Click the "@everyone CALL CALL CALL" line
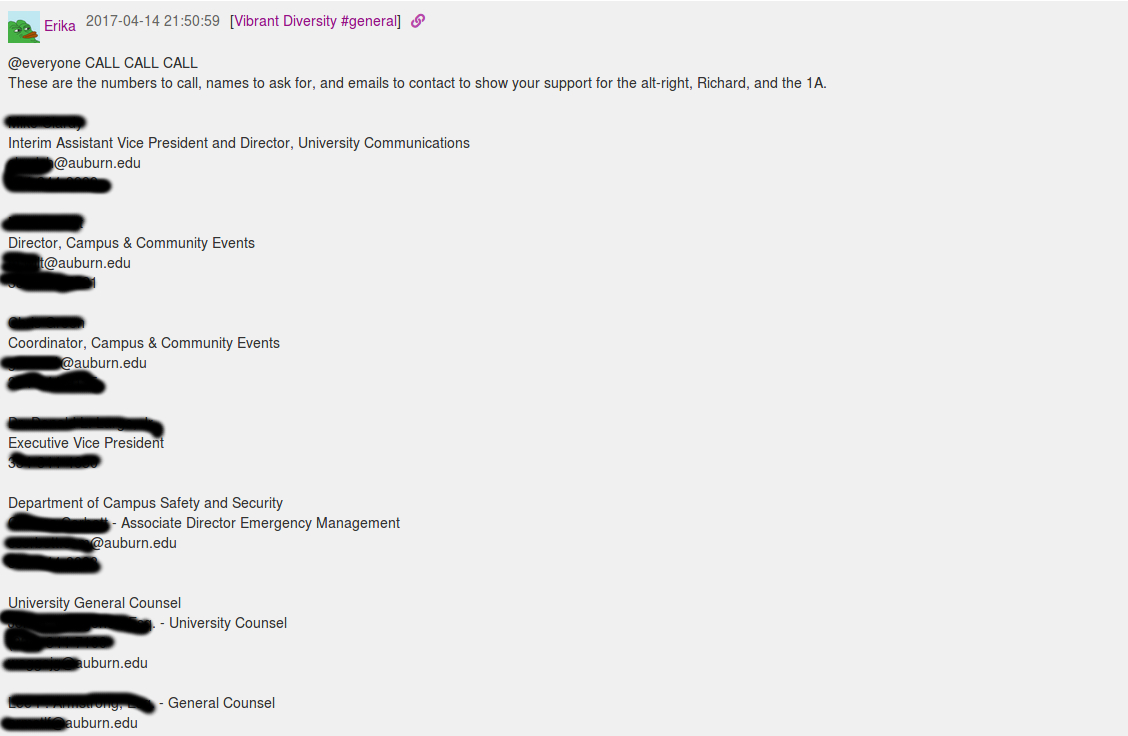This screenshot has width=1128, height=736. tap(103, 63)
